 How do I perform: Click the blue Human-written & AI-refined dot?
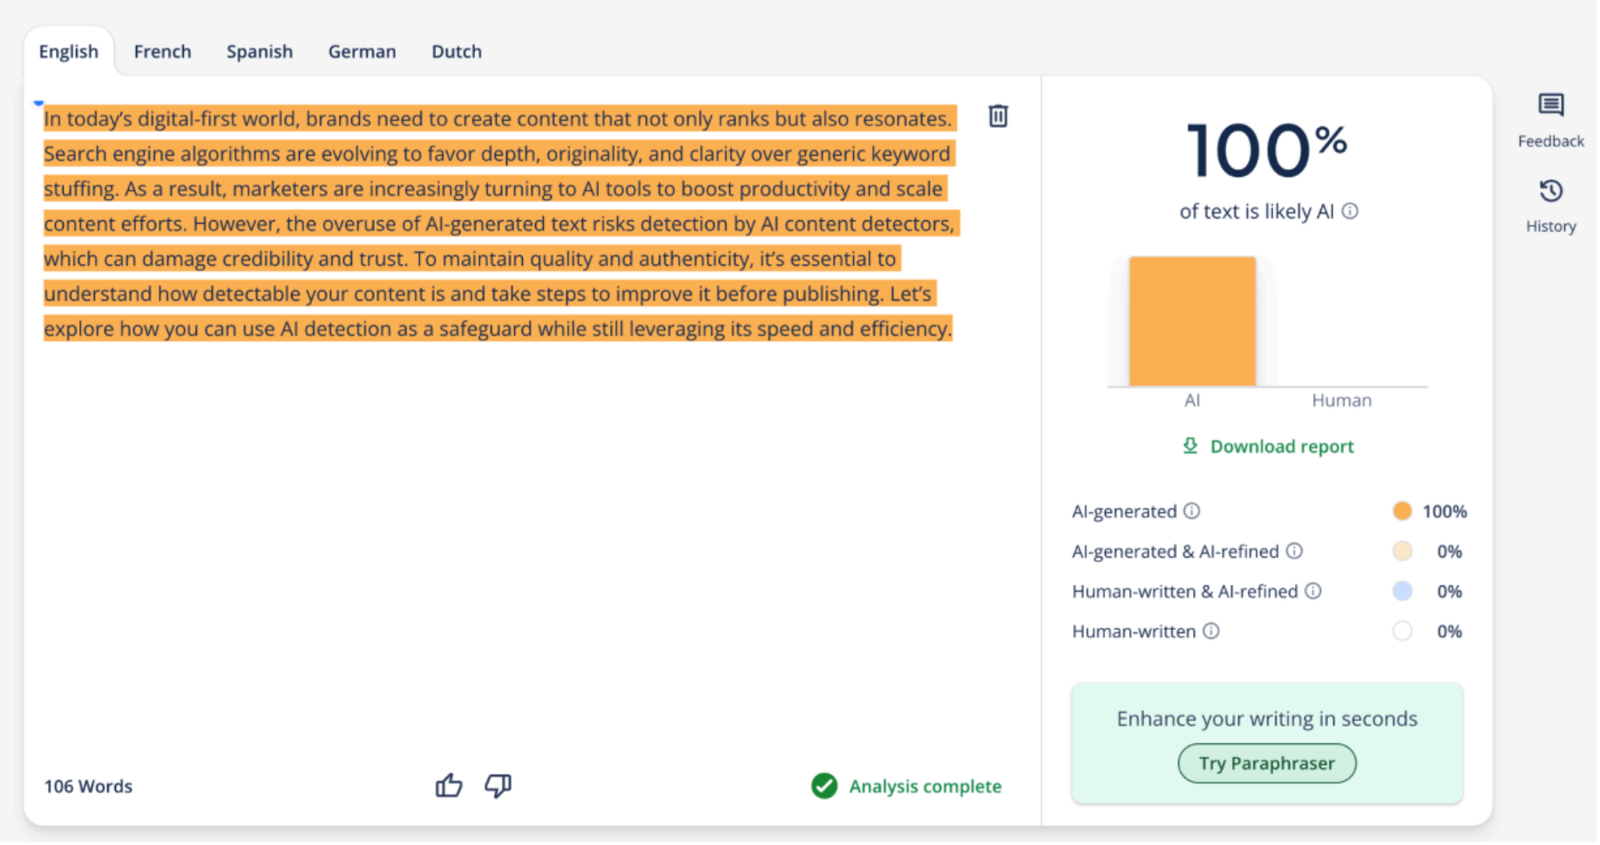tap(1402, 591)
